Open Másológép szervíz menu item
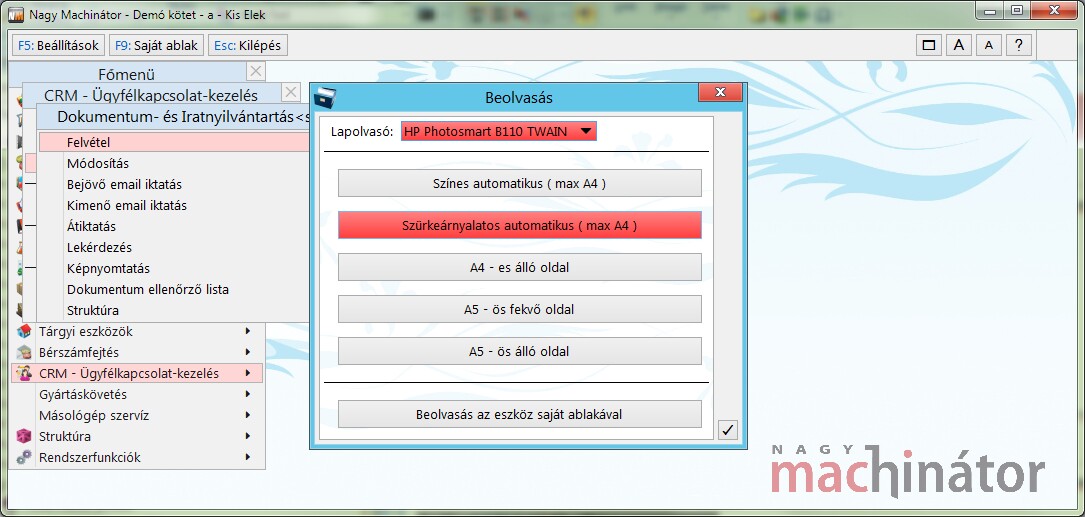Viewport: 1085px width, 517px height. coord(137,415)
